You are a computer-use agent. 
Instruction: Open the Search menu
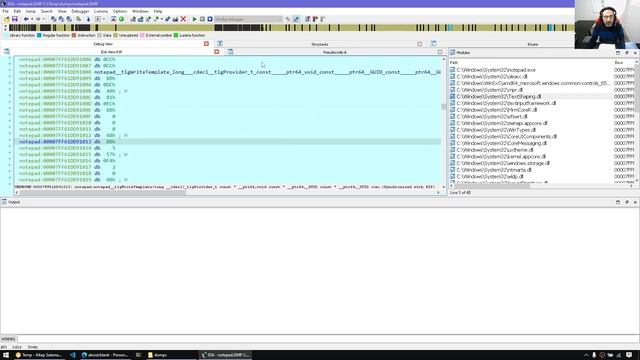47,11
